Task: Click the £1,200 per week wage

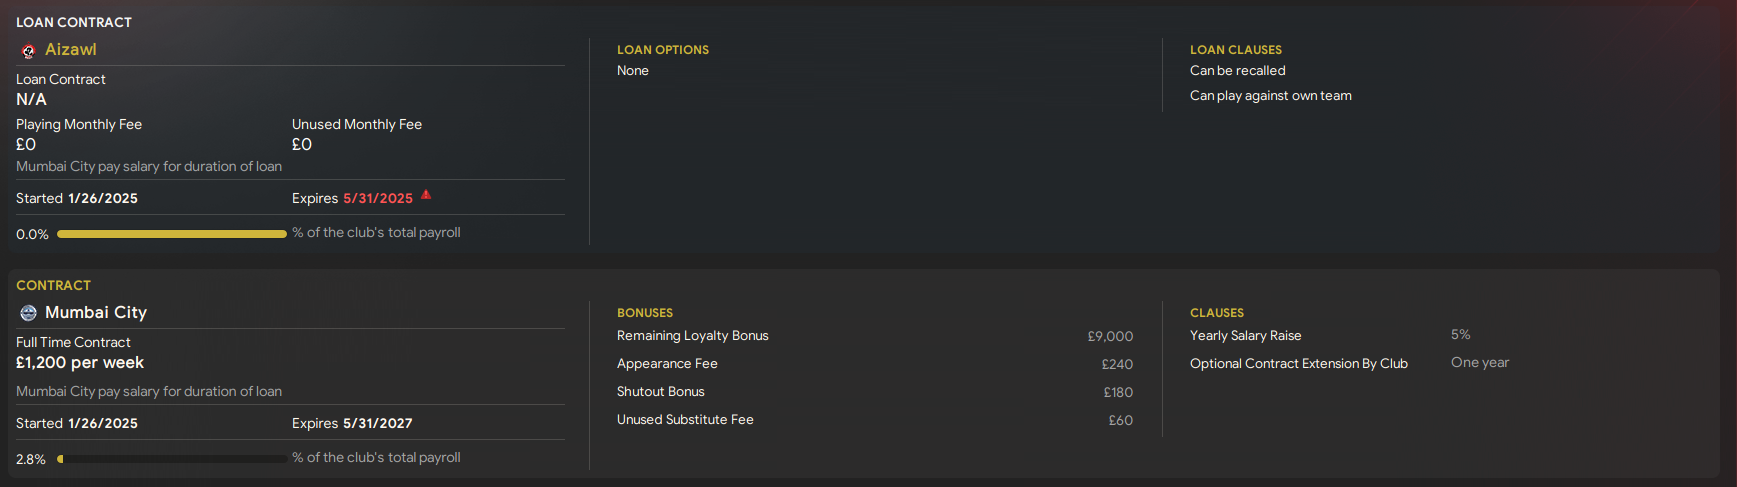Action: coord(80,363)
